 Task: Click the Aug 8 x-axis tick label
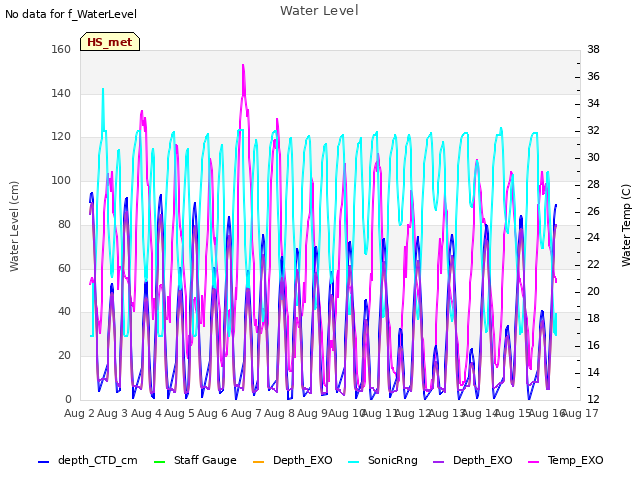(x=279, y=413)
